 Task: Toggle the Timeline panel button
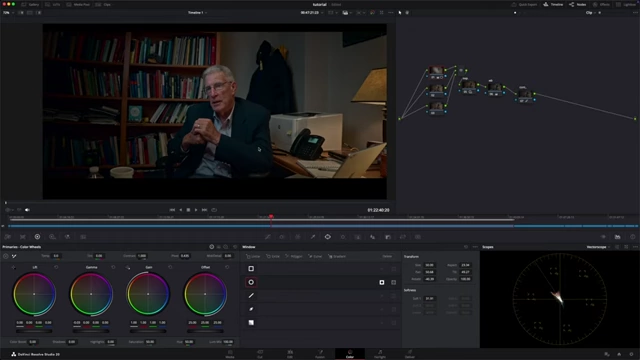pyautogui.click(x=553, y=4)
